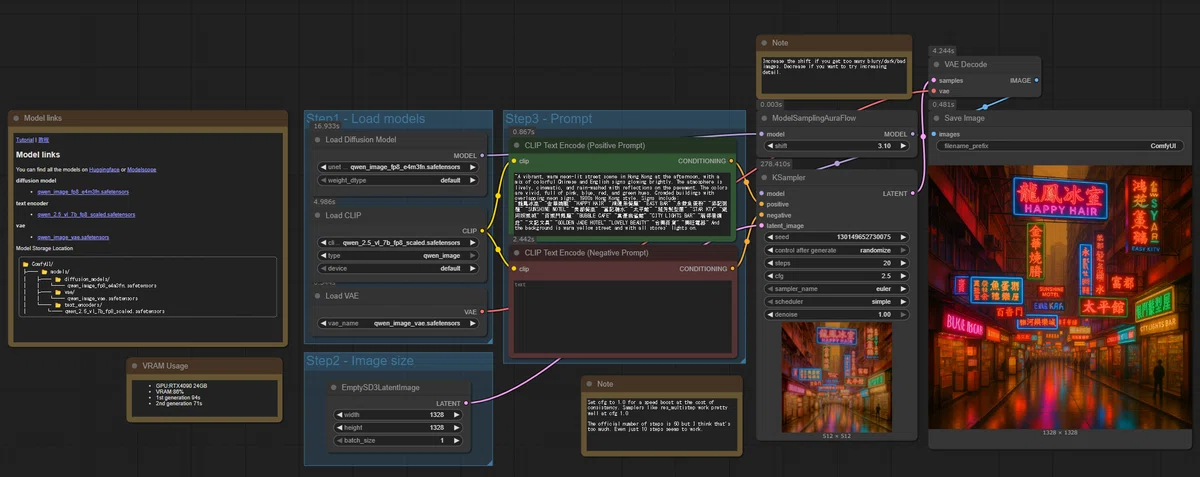
Task: Increase shift value with right arrow
Action: click(x=903, y=145)
